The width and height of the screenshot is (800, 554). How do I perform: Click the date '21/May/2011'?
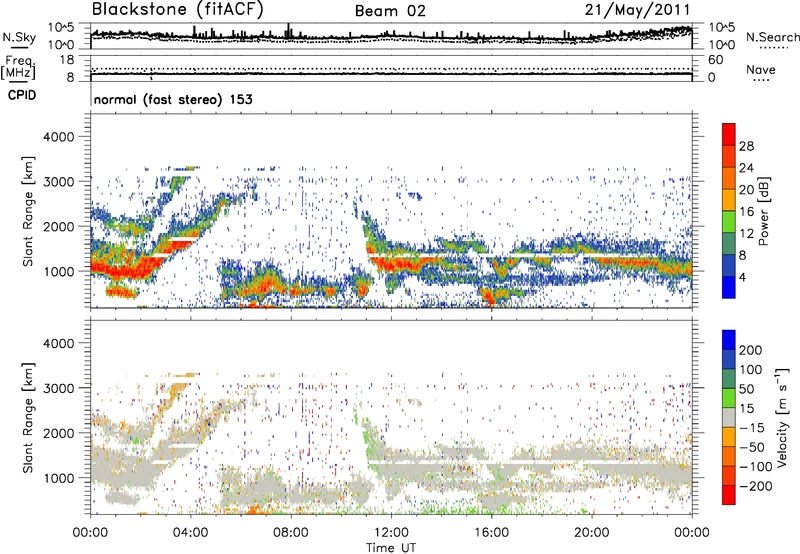coord(637,10)
